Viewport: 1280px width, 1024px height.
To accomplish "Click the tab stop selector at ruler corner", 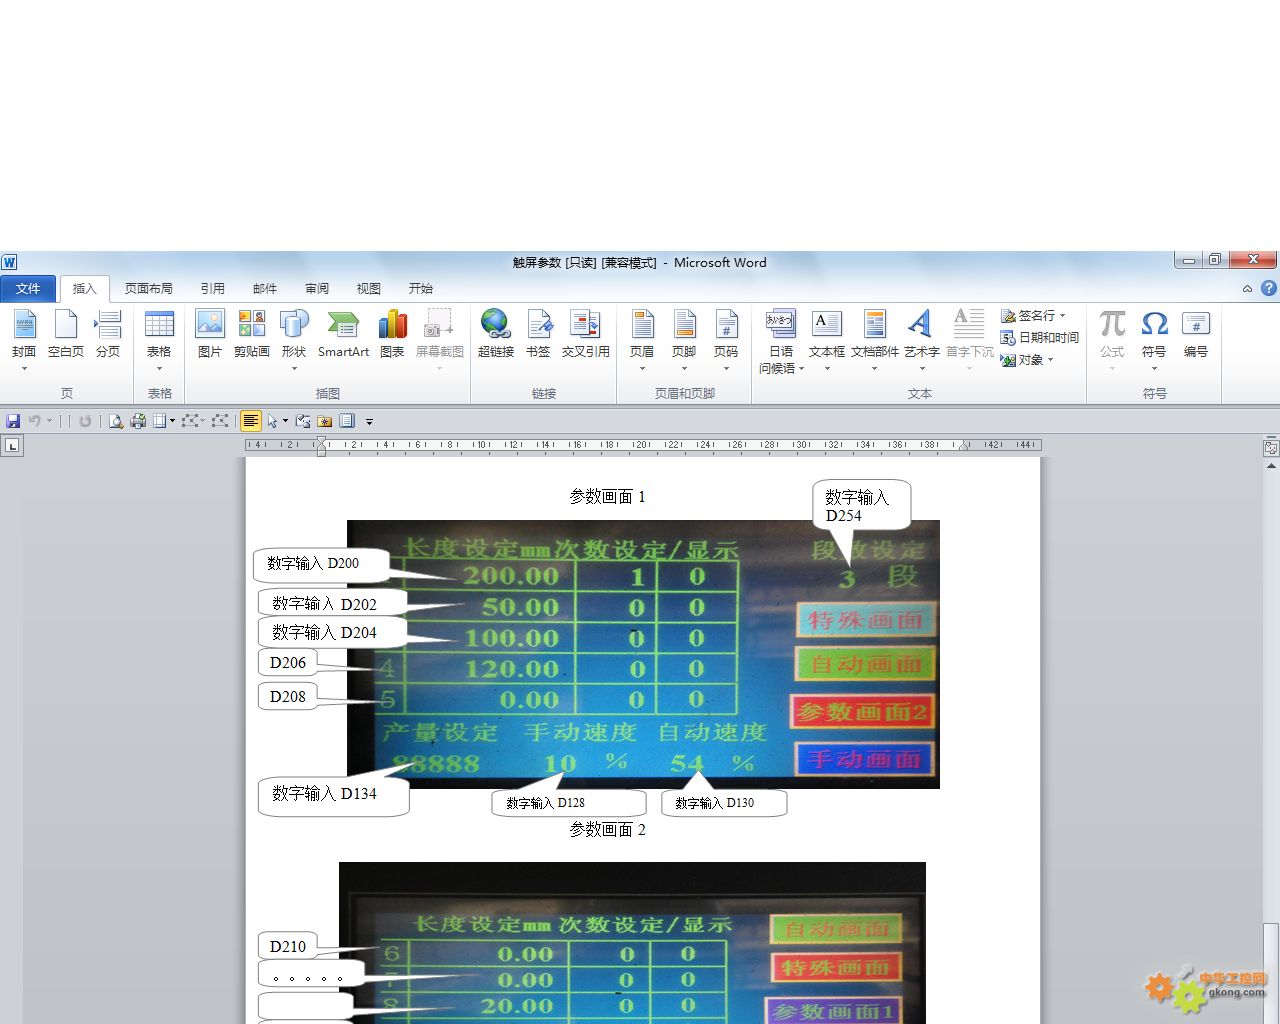I will click(x=12, y=446).
